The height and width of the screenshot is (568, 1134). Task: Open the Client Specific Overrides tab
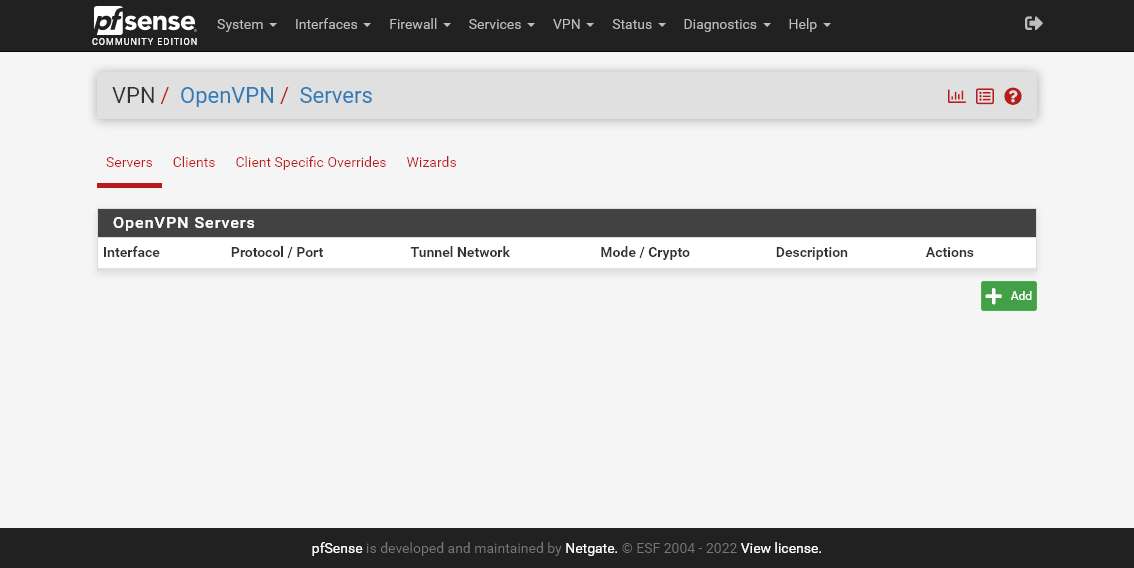(311, 163)
